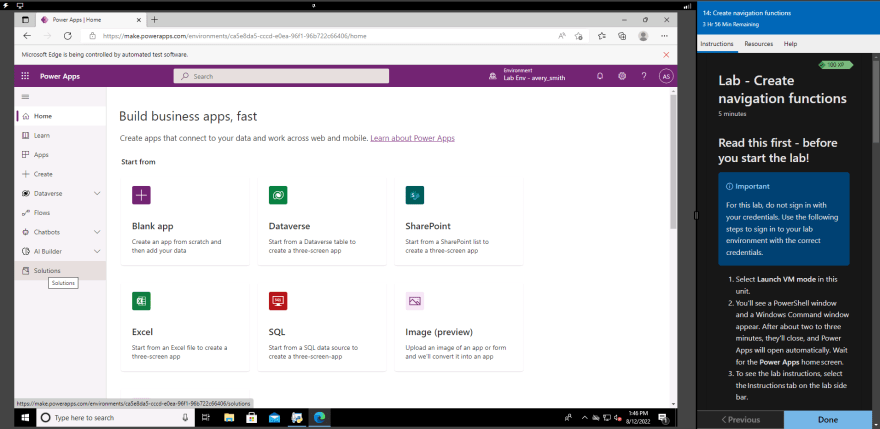Open Edge settings and more ellipsis
This screenshot has height=429, width=880.
[x=664, y=35]
